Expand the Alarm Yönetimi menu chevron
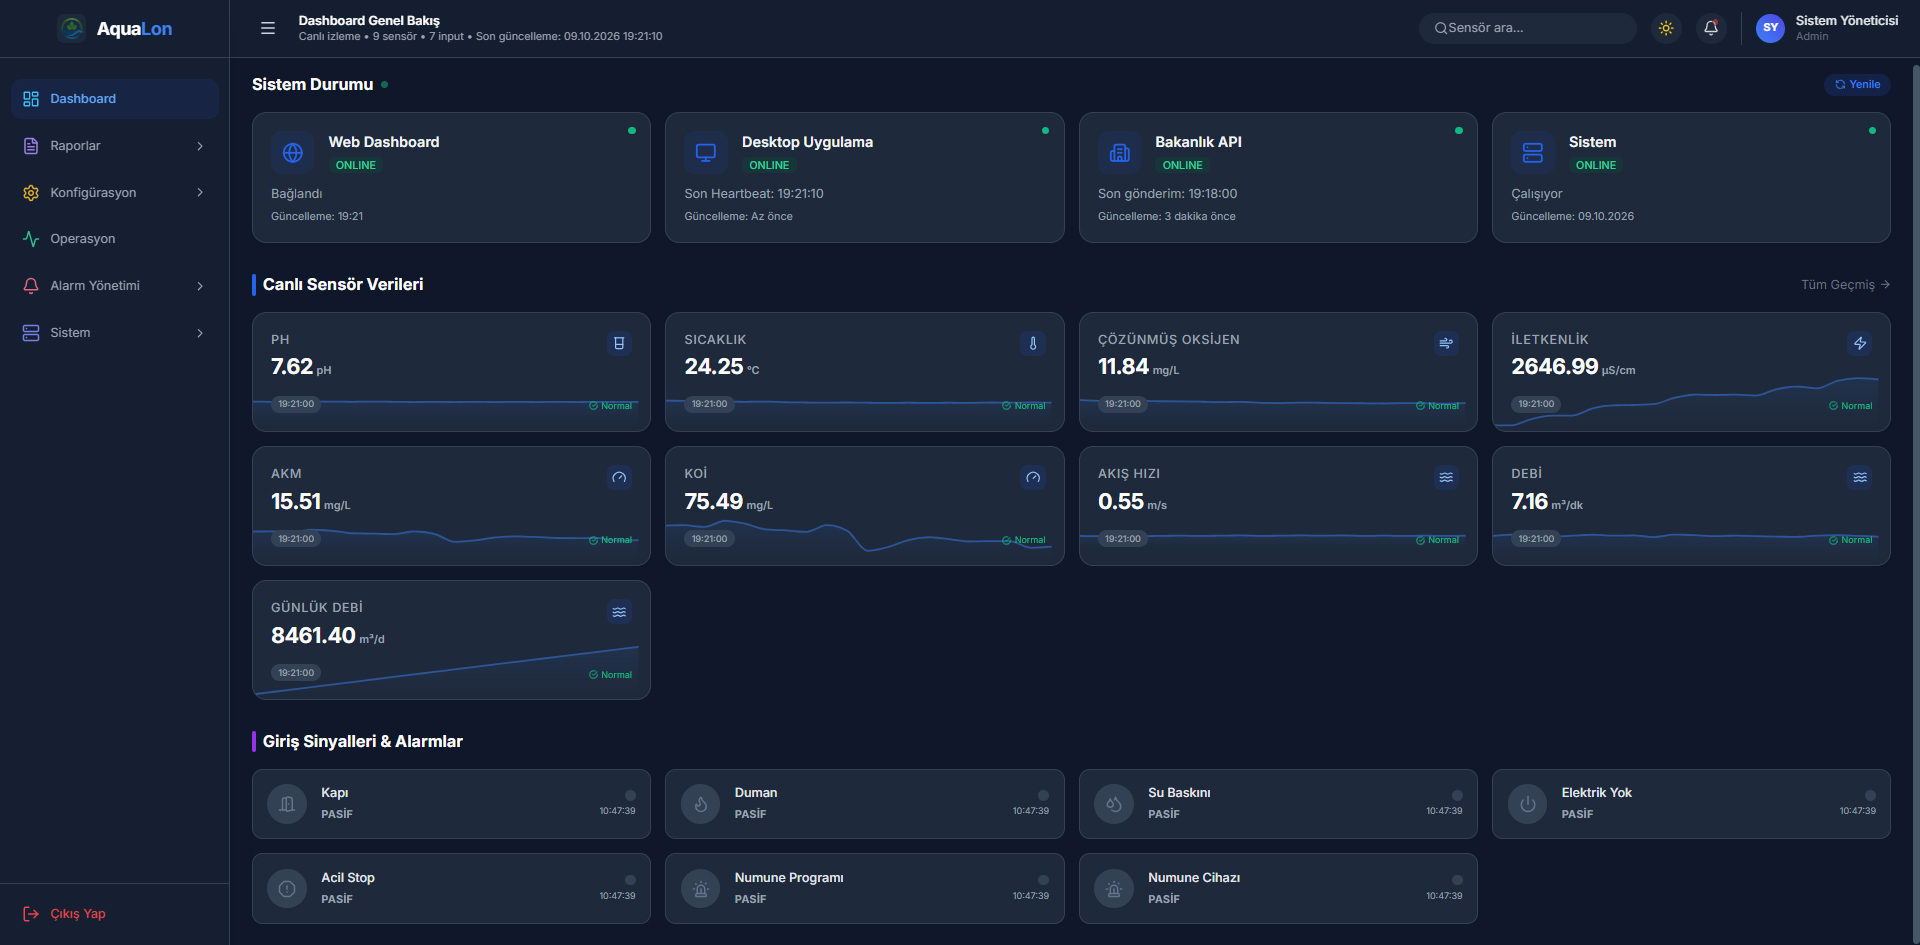 [200, 286]
